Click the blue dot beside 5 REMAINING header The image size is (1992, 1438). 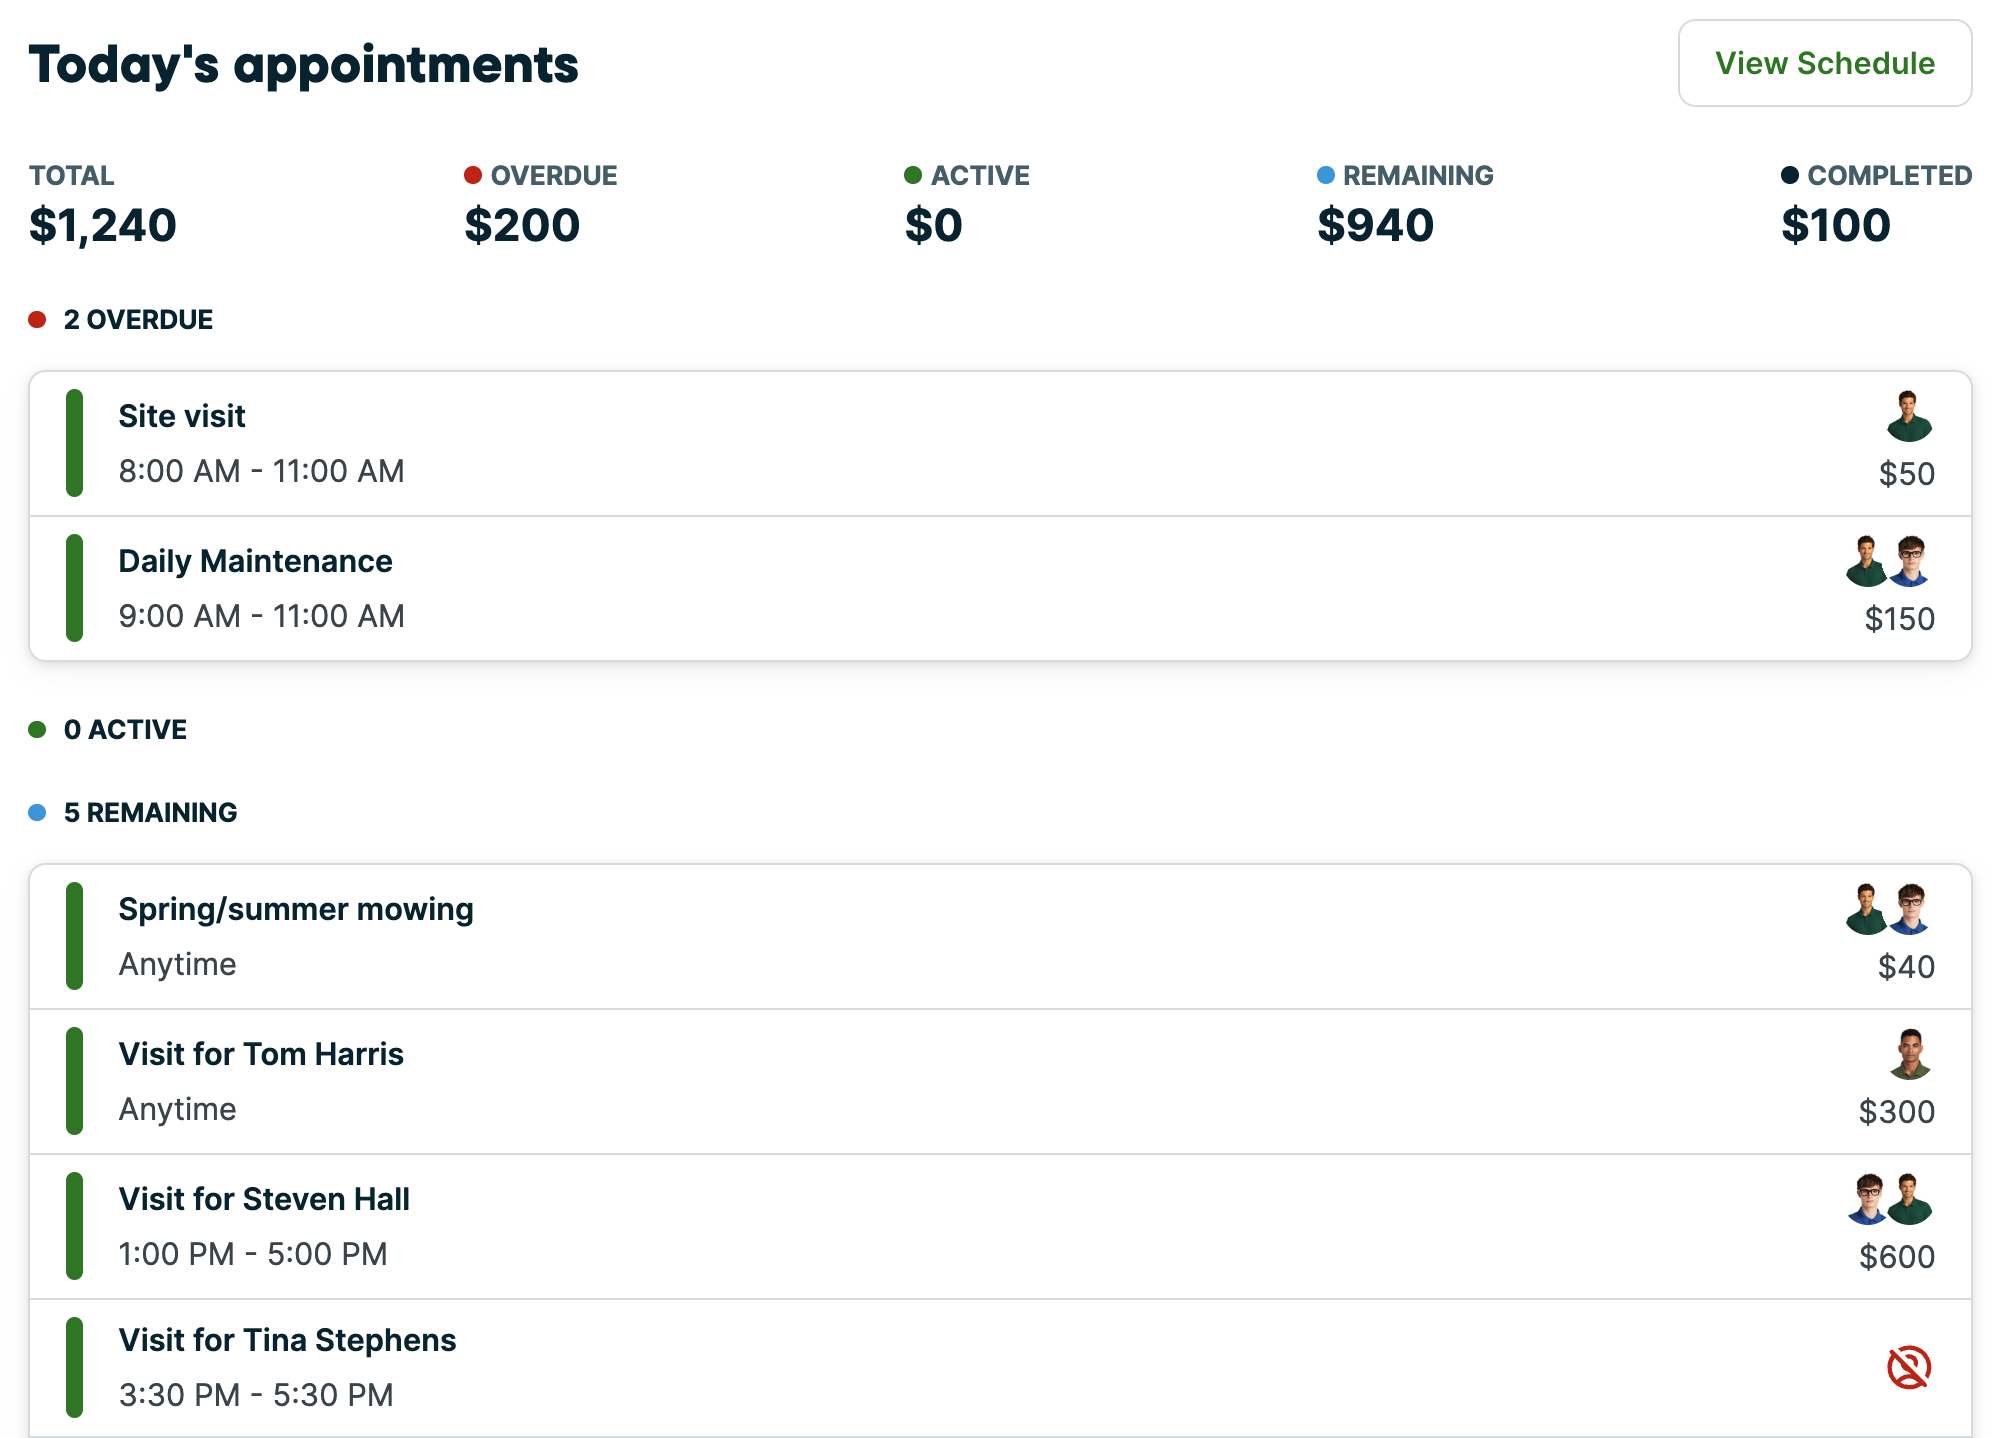point(38,813)
